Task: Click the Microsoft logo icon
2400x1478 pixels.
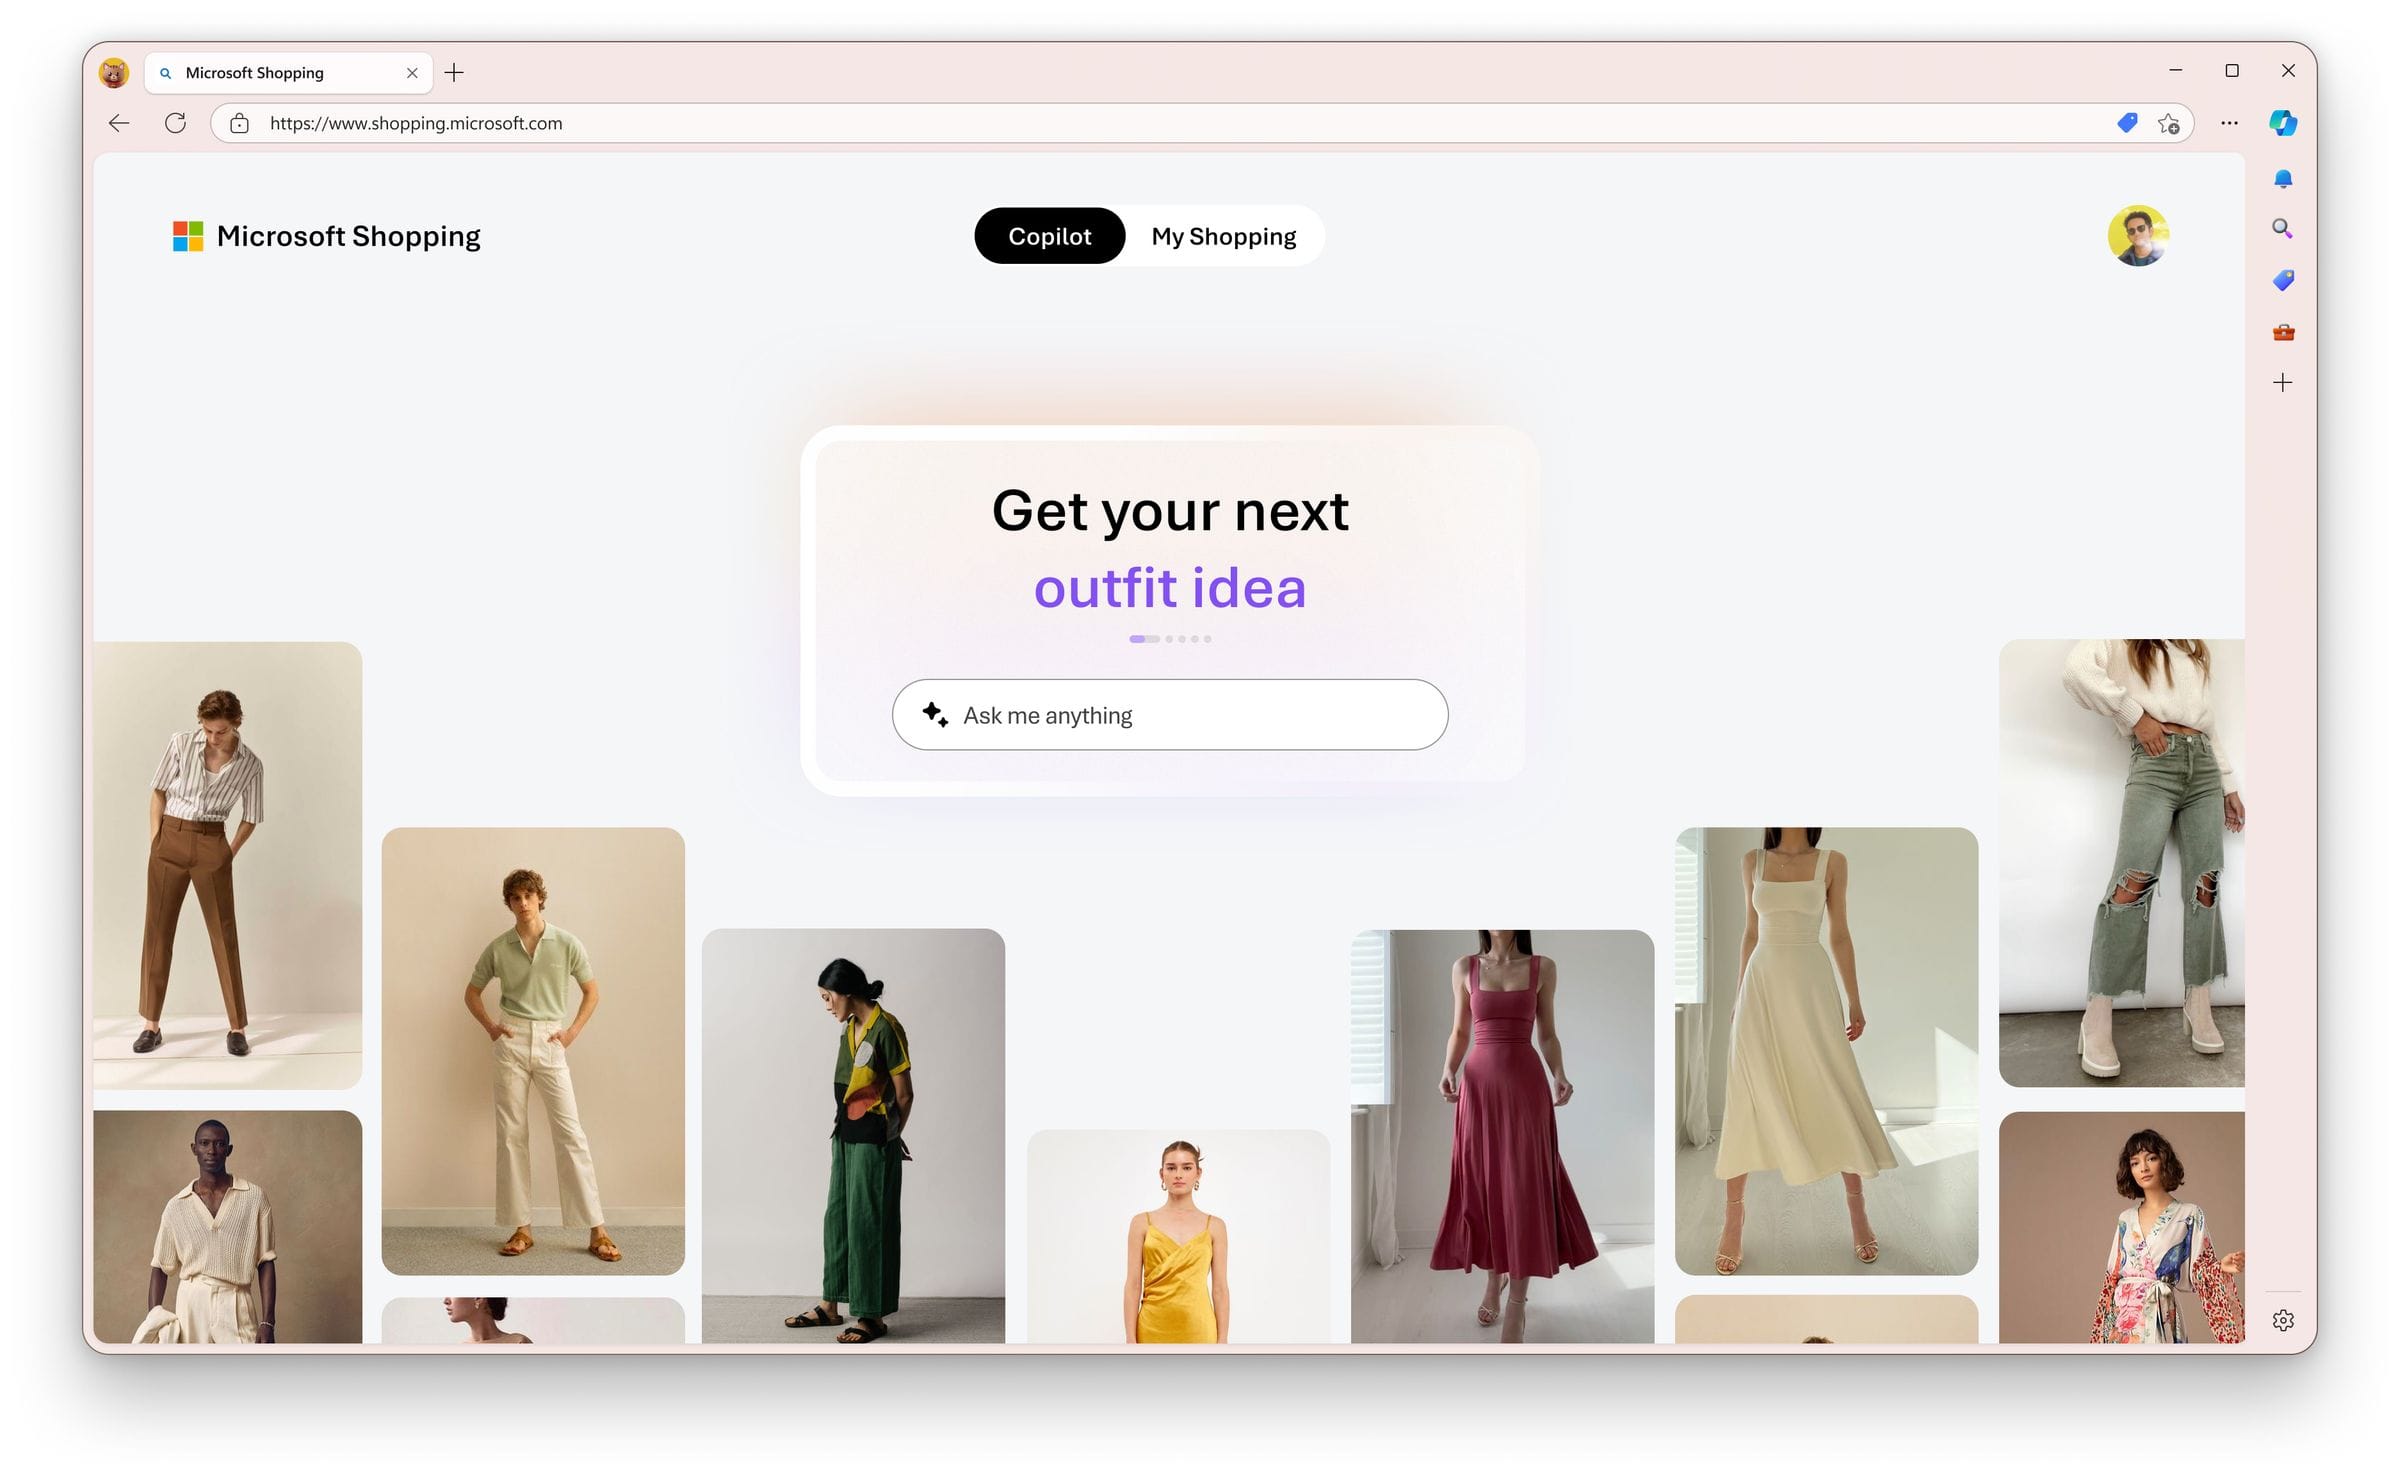Action: point(188,236)
